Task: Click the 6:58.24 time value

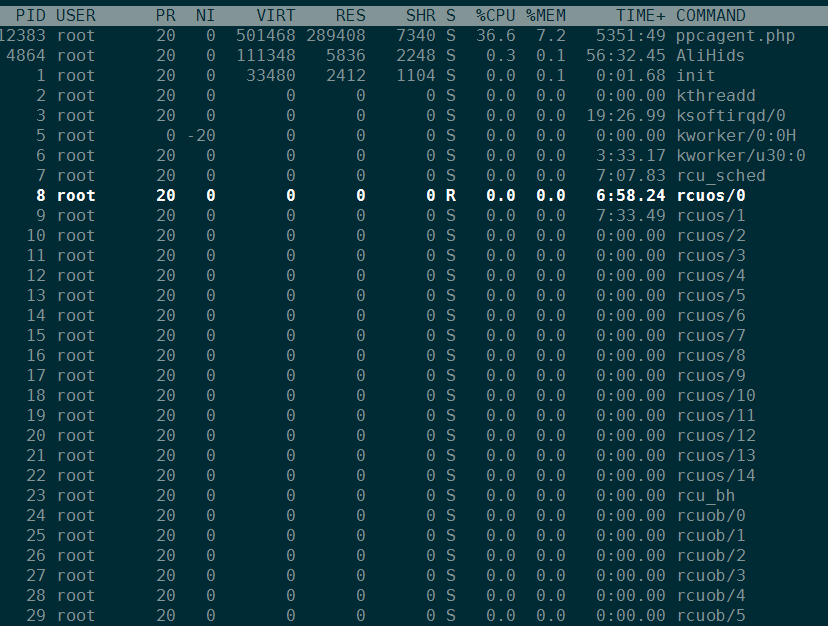Action: [x=631, y=196]
